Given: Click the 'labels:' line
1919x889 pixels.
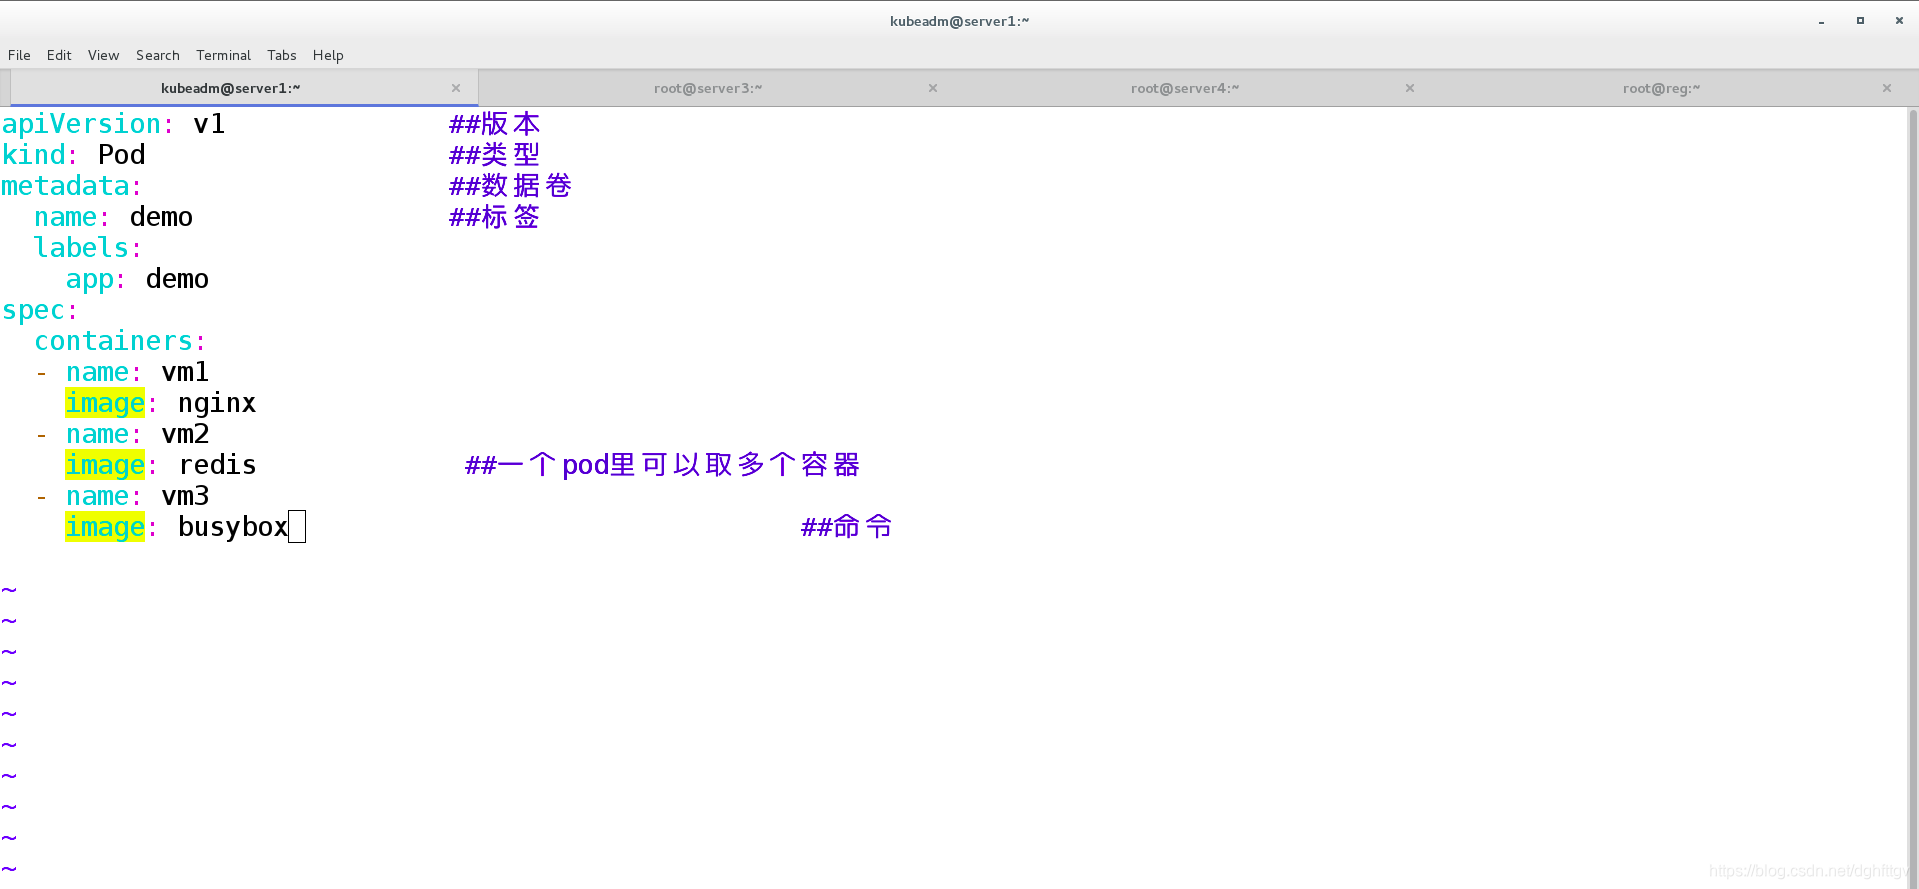Looking at the screenshot, I should [x=88, y=248].
